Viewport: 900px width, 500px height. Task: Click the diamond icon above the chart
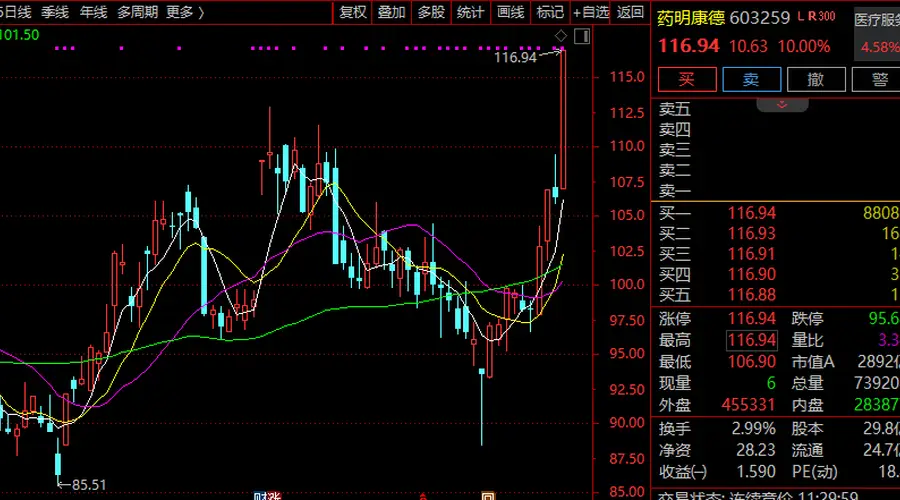tap(561, 37)
